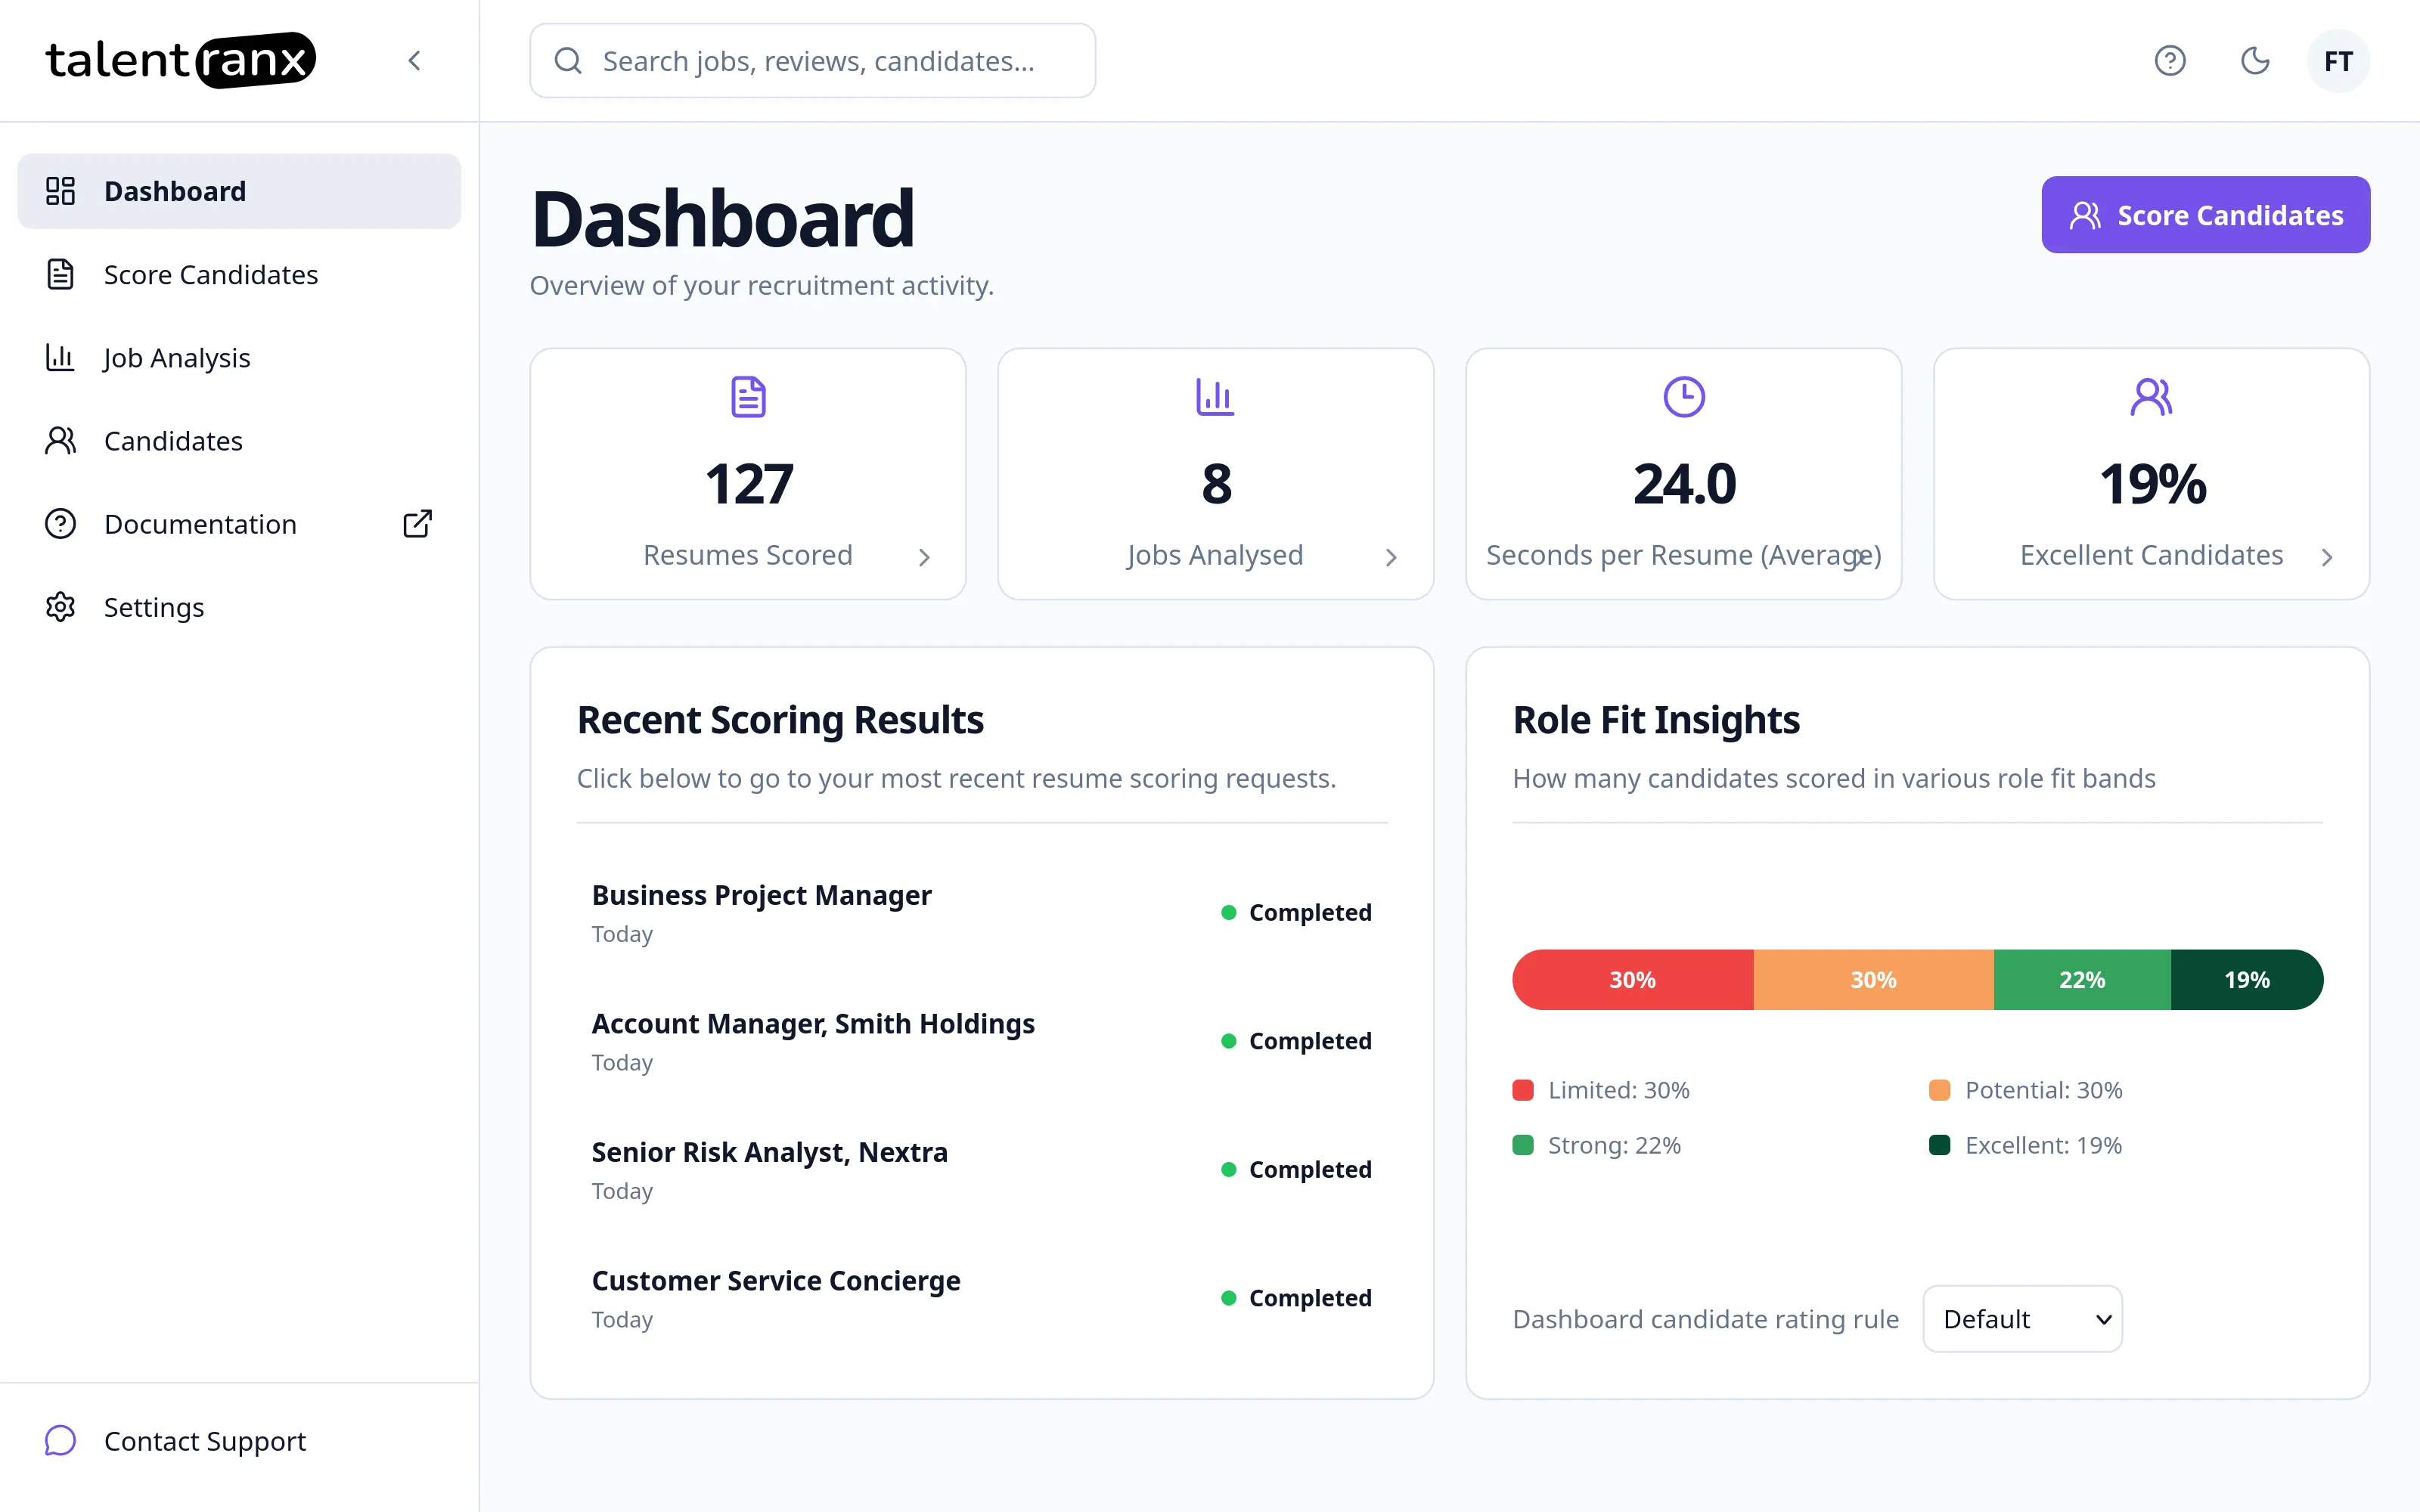Open the Dashboard candidate rating rule dropdown
Screen dimensions: 2420x1512
pos(2023,1319)
